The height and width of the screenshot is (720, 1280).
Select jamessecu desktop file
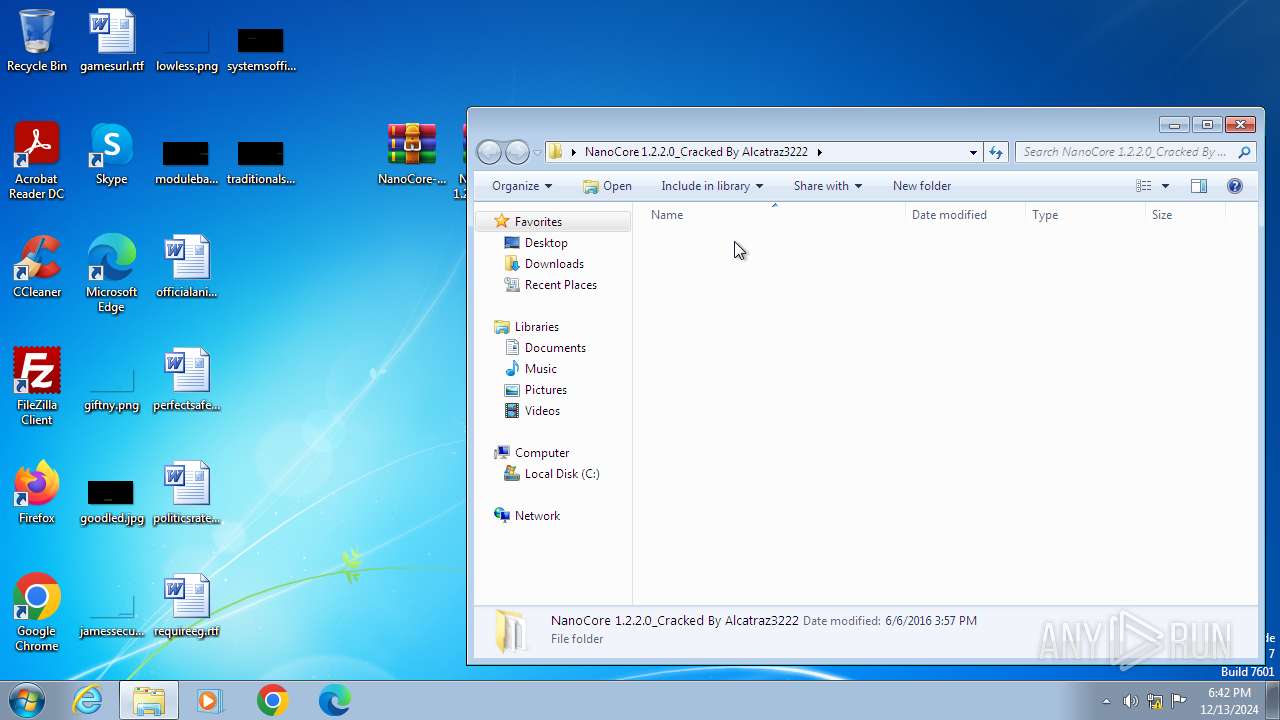click(x=112, y=616)
